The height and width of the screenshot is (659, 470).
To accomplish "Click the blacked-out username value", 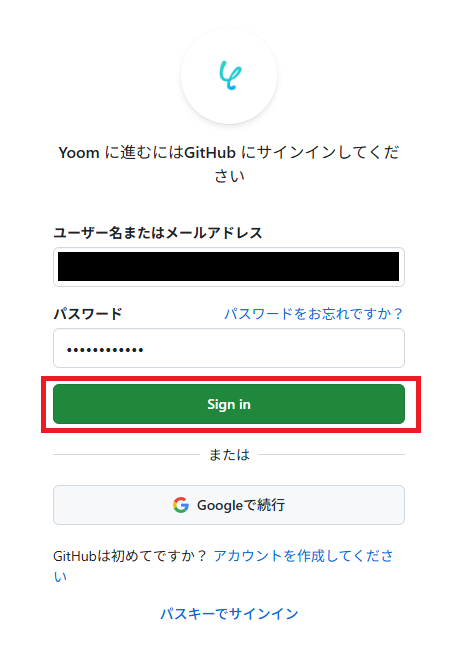I will [228, 266].
